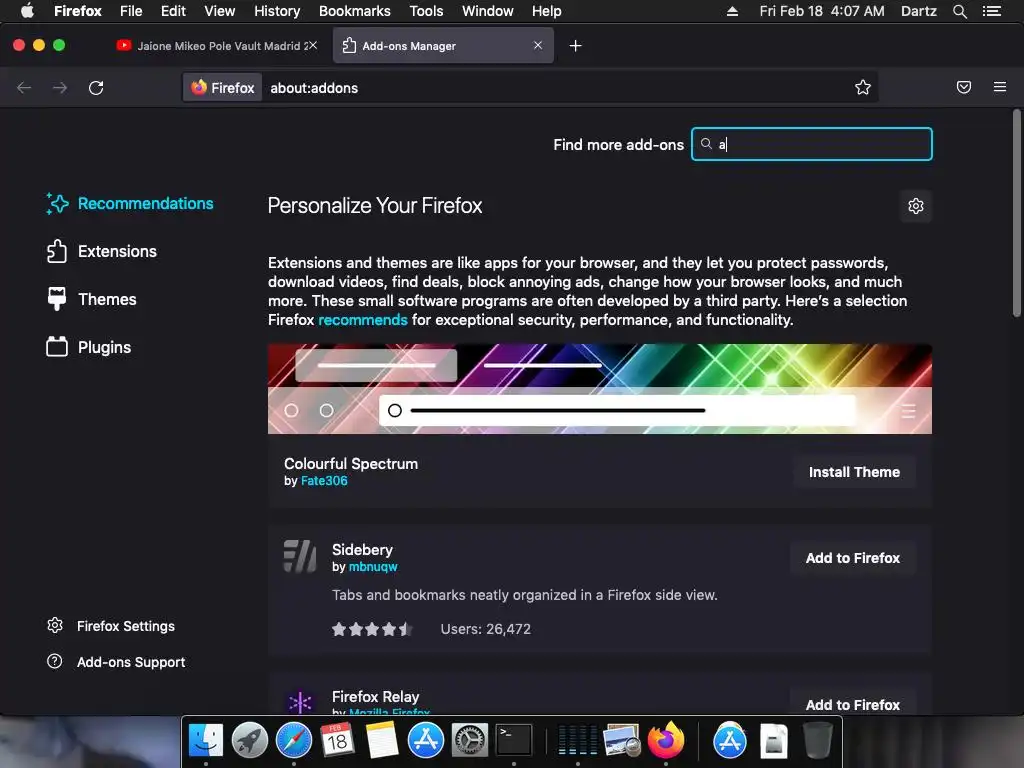The width and height of the screenshot is (1024, 768).
Task: Open the Firefox hamburger application menu
Action: coord(1000,87)
